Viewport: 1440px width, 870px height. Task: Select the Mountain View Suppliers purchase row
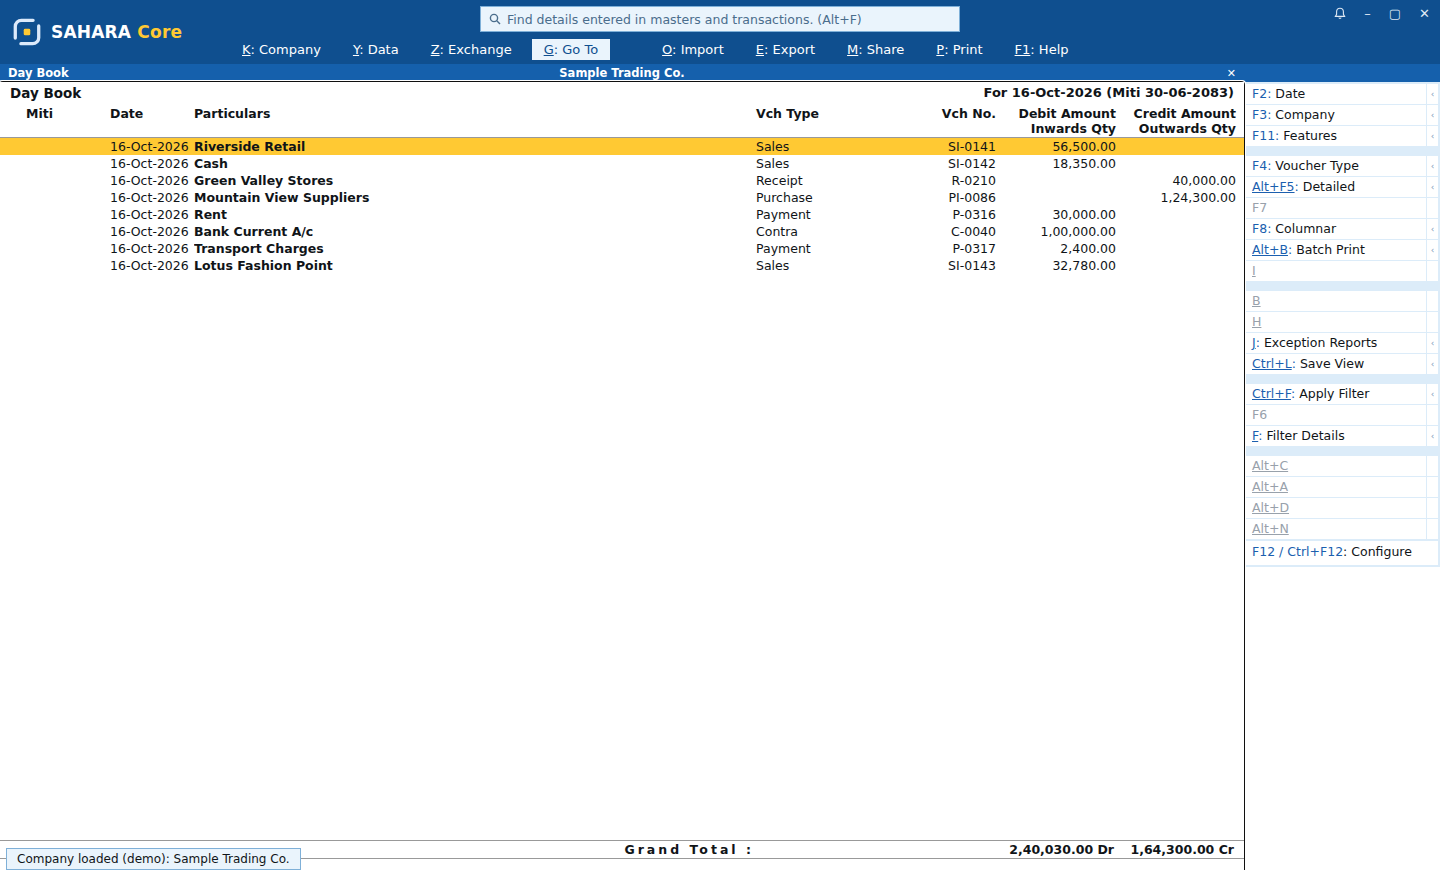622,198
